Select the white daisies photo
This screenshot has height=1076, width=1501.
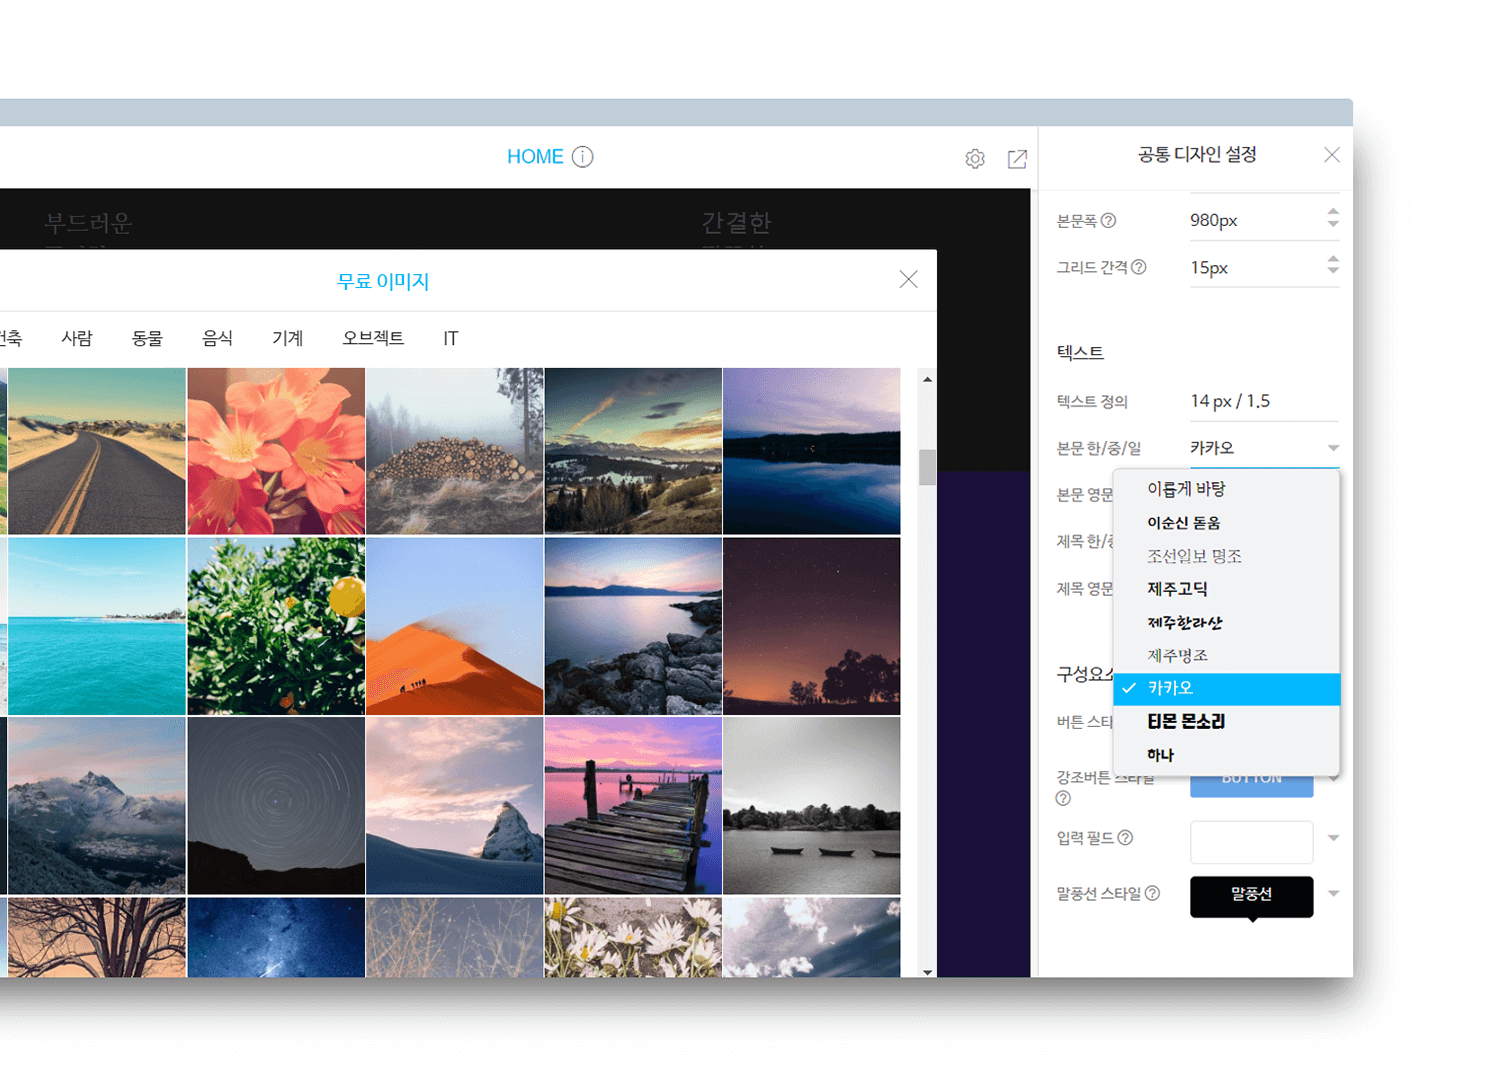(x=633, y=937)
